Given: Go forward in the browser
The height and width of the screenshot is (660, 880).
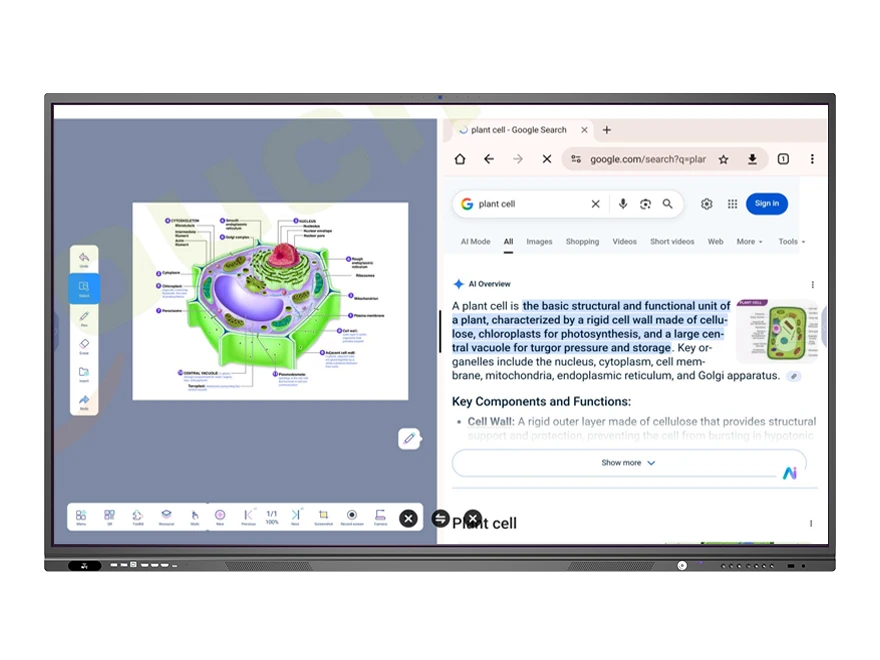Looking at the screenshot, I should (518, 159).
